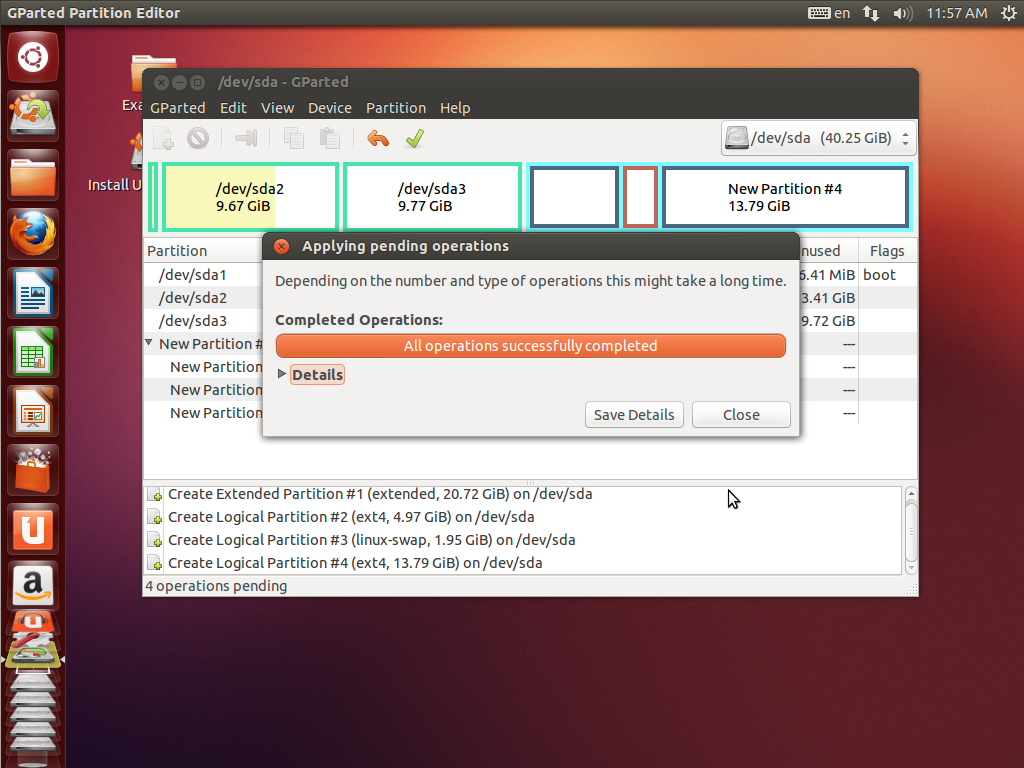Click the Close button in the dialog
Image resolution: width=1024 pixels, height=768 pixels.
click(x=741, y=415)
